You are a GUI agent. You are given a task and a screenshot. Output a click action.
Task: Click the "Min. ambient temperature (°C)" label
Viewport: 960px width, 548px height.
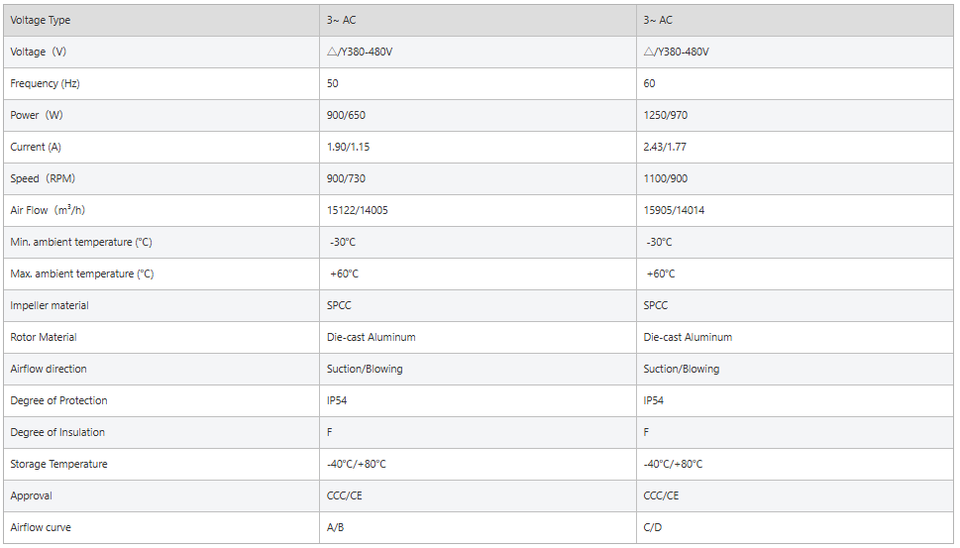tap(81, 242)
